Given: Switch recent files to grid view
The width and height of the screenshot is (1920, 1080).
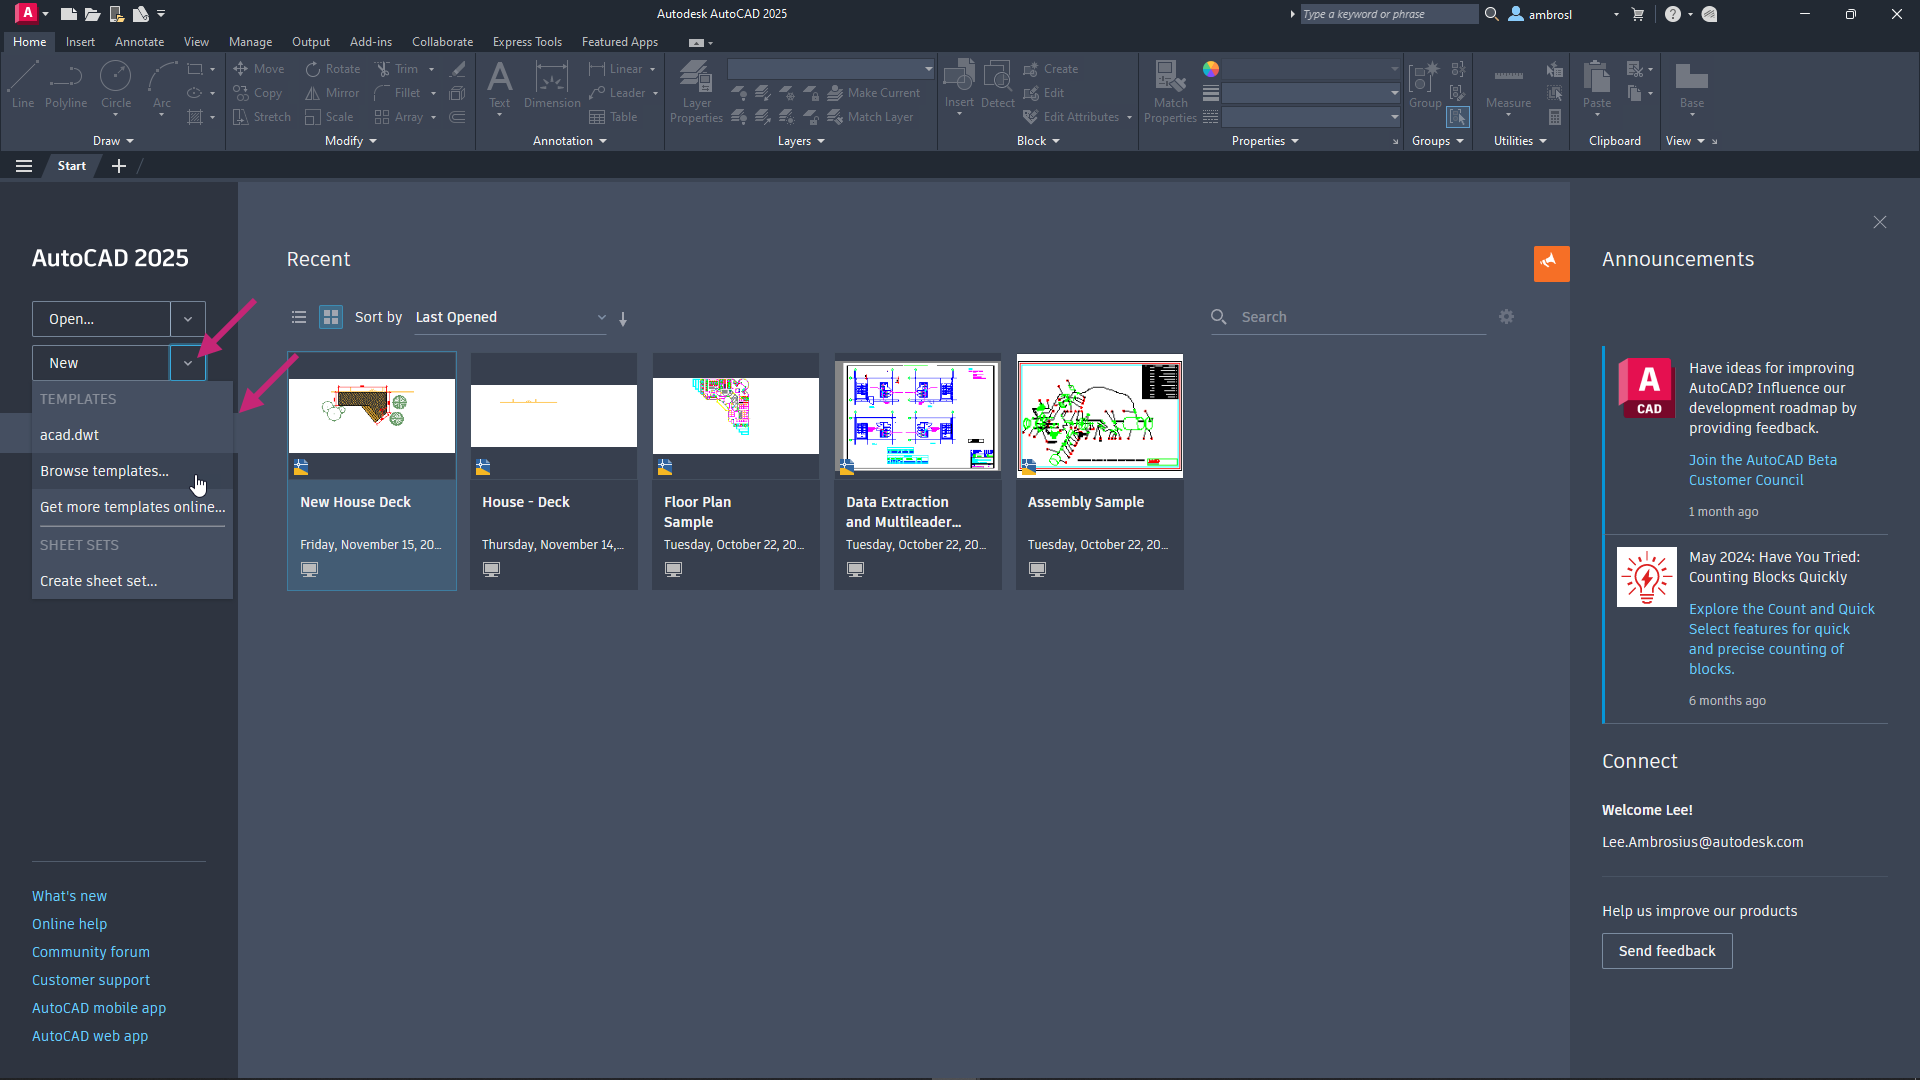Looking at the screenshot, I should click(330, 317).
